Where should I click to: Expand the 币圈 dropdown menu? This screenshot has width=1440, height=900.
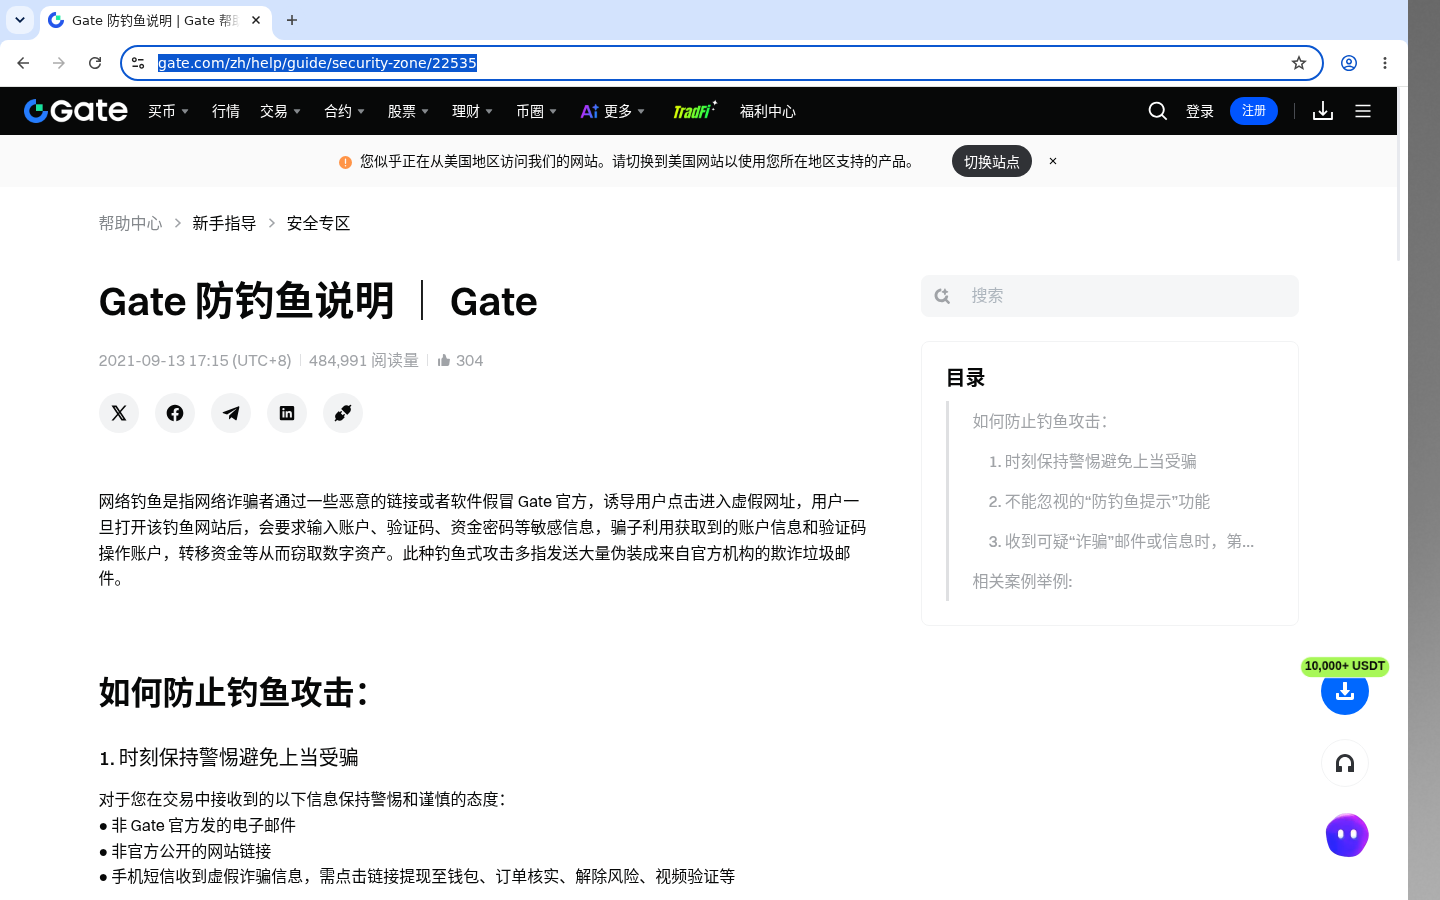pos(537,111)
